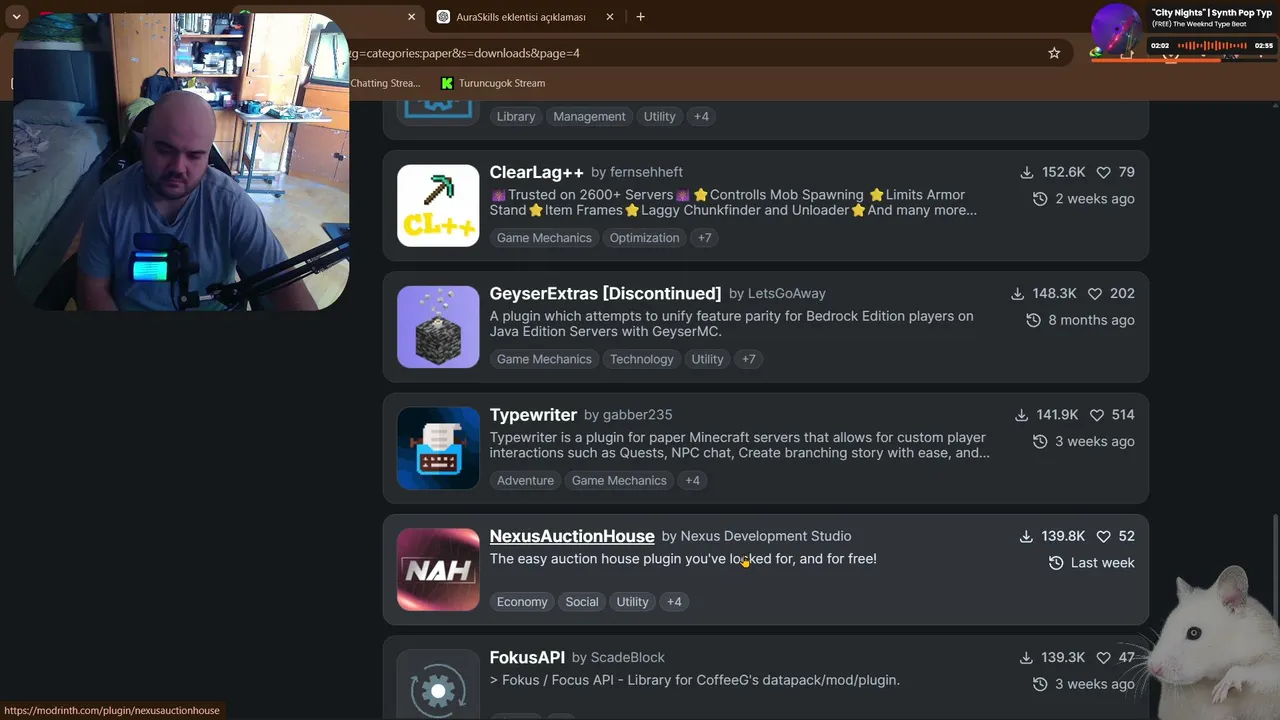Open the ClearLag++ plugin logo

click(x=438, y=205)
